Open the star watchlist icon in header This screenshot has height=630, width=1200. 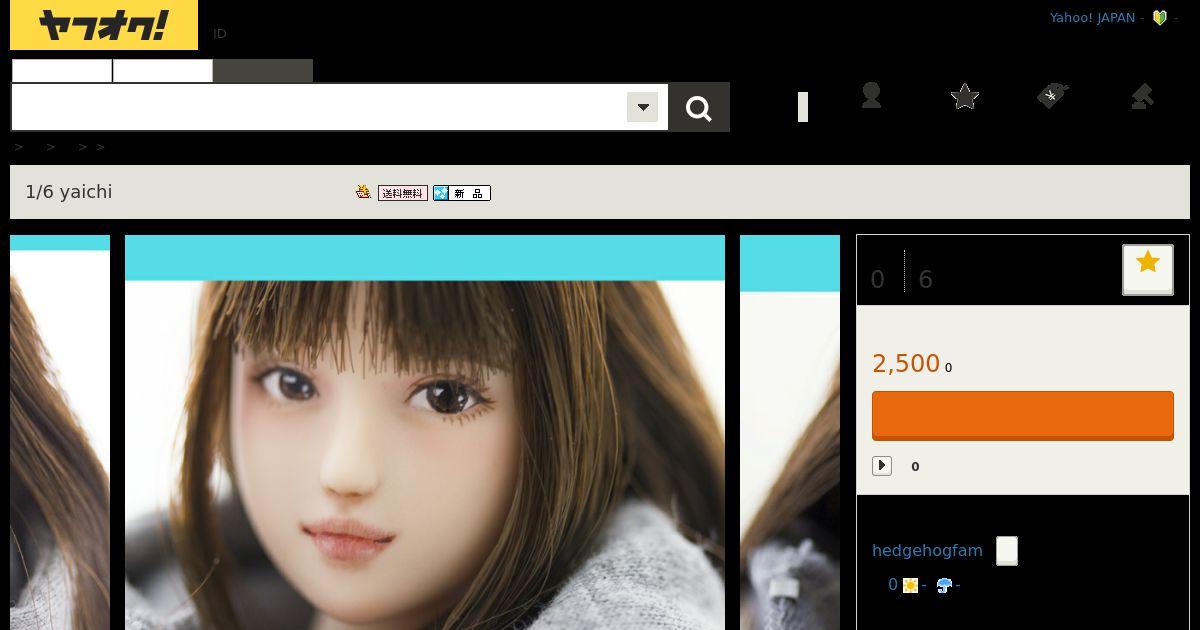click(965, 96)
